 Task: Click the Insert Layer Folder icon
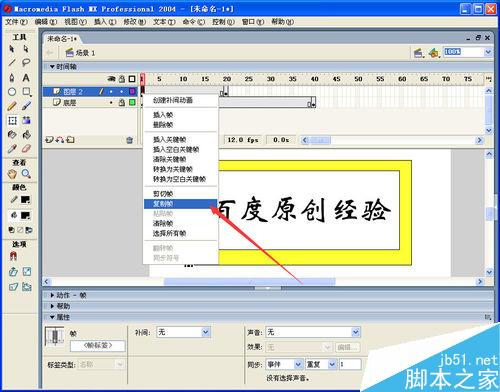coord(70,140)
